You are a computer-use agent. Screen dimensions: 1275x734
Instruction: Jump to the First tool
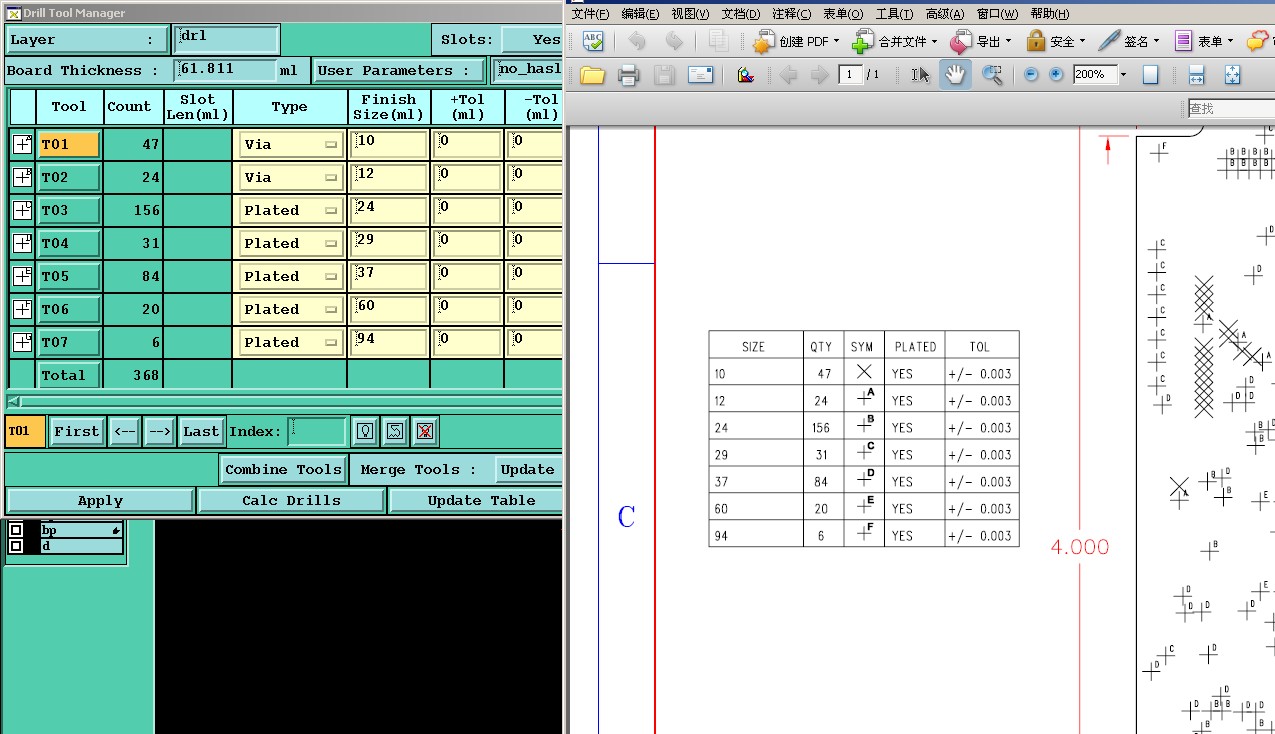coord(76,431)
